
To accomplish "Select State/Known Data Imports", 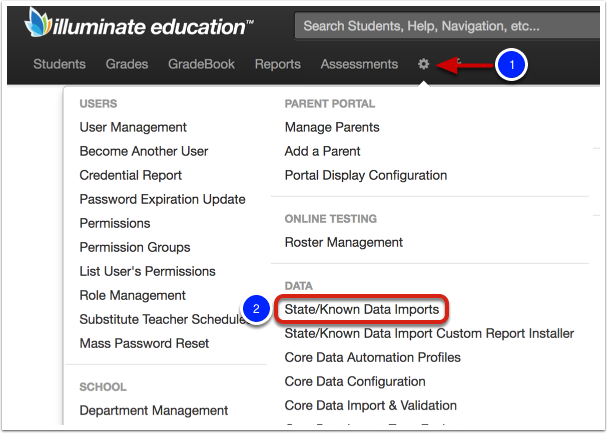I will (x=362, y=310).
